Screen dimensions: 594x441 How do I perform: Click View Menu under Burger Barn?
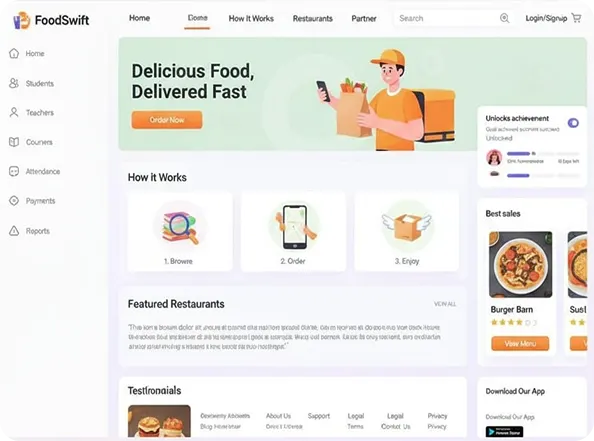520,344
